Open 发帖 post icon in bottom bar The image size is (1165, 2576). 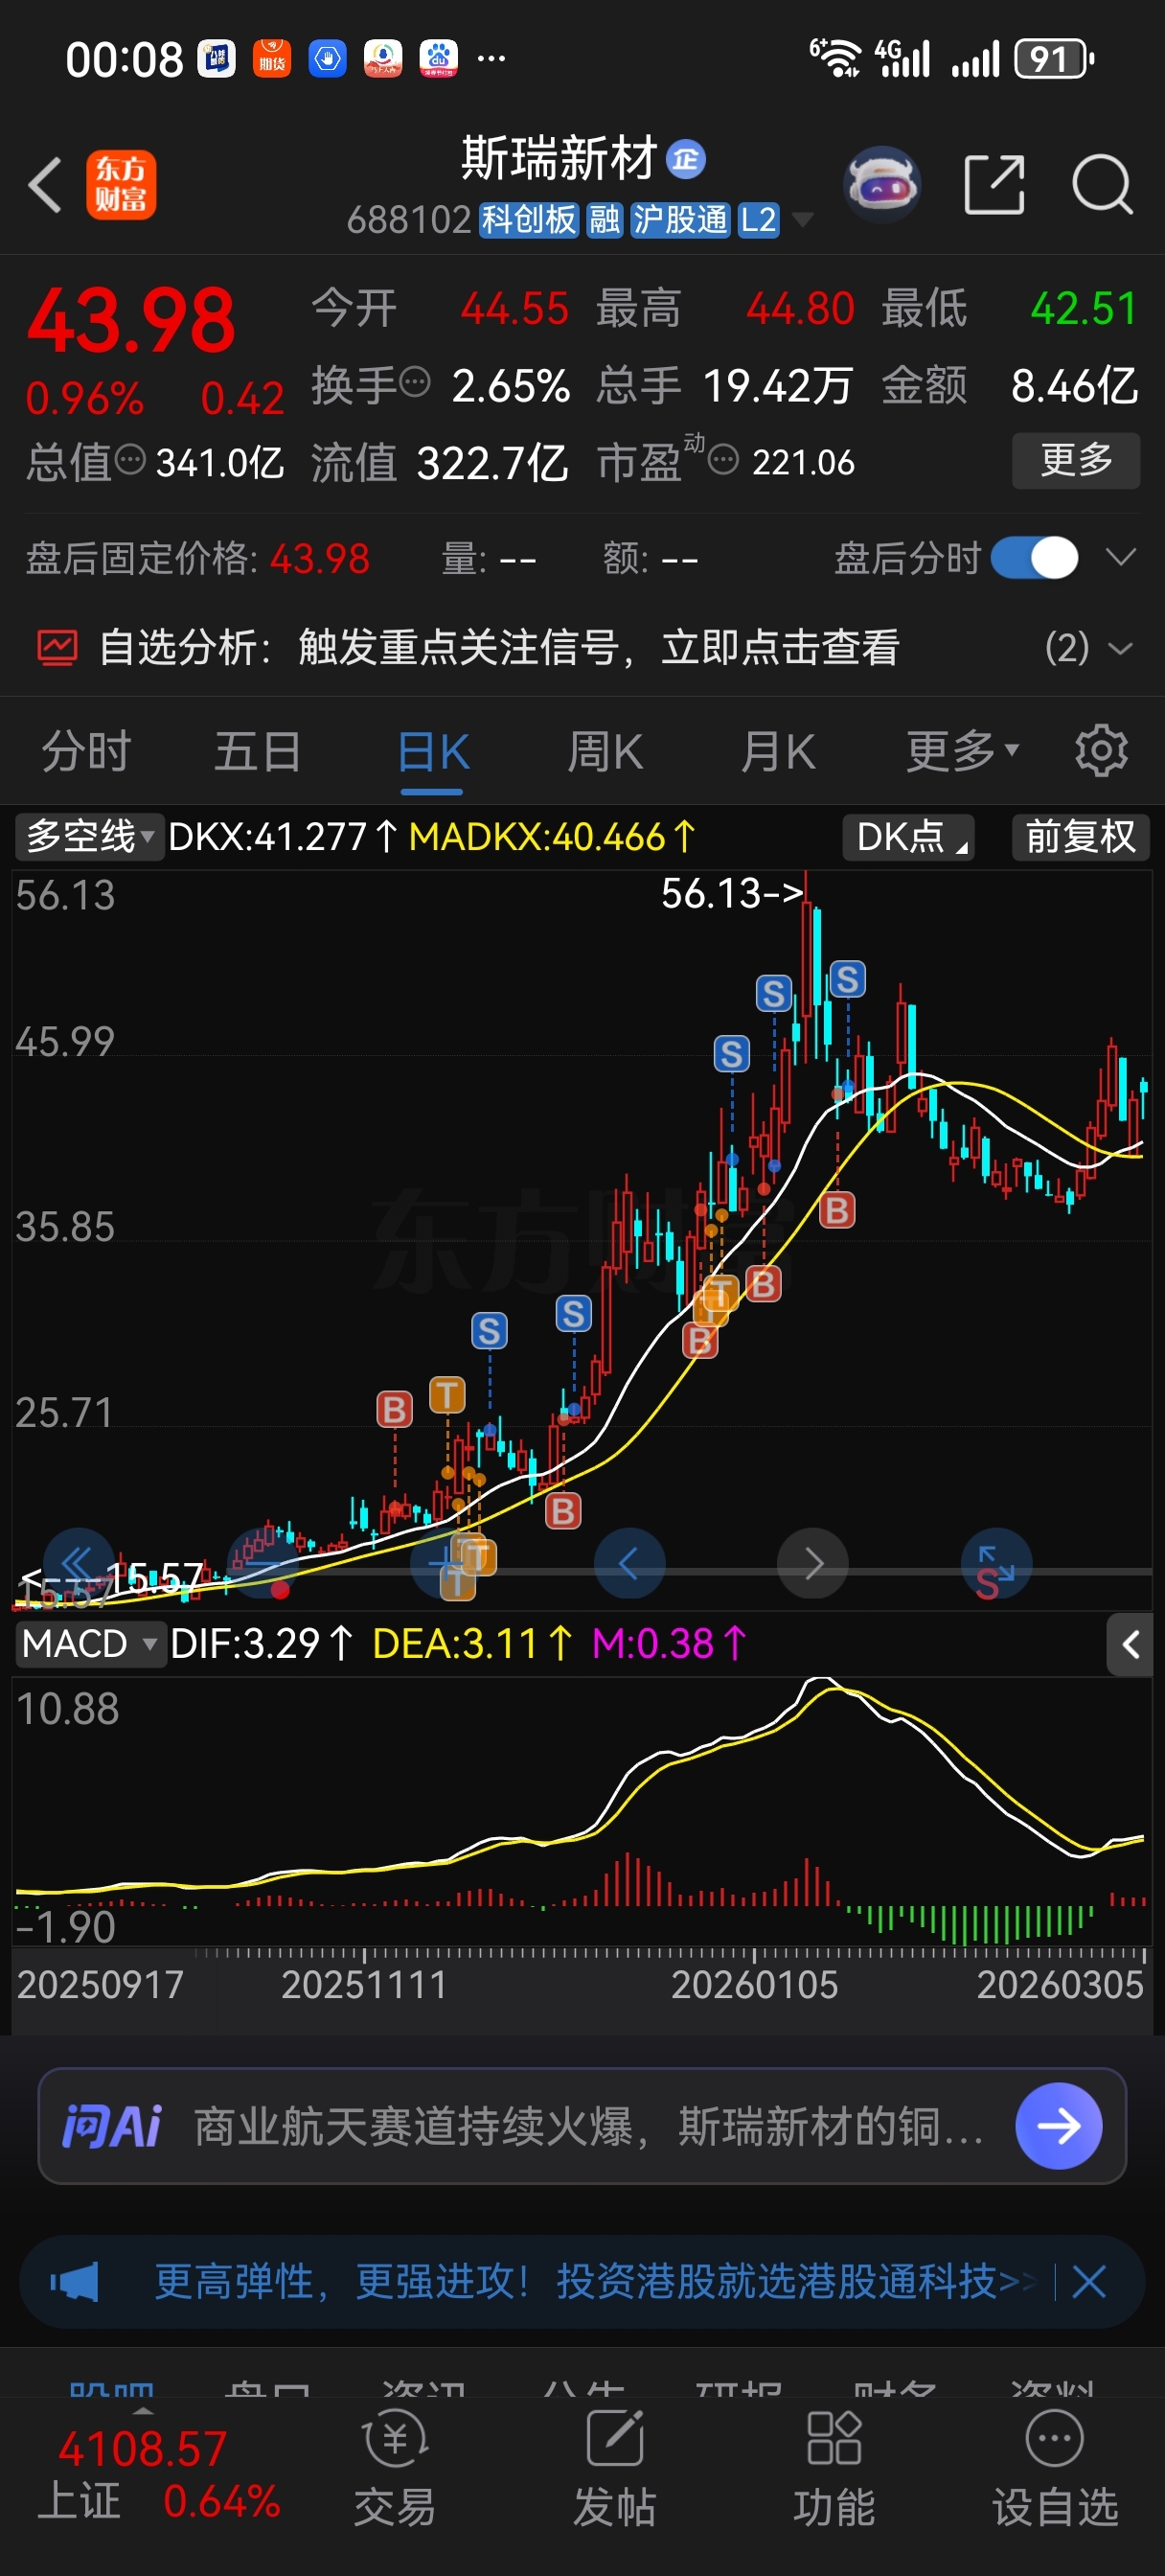(615, 2440)
